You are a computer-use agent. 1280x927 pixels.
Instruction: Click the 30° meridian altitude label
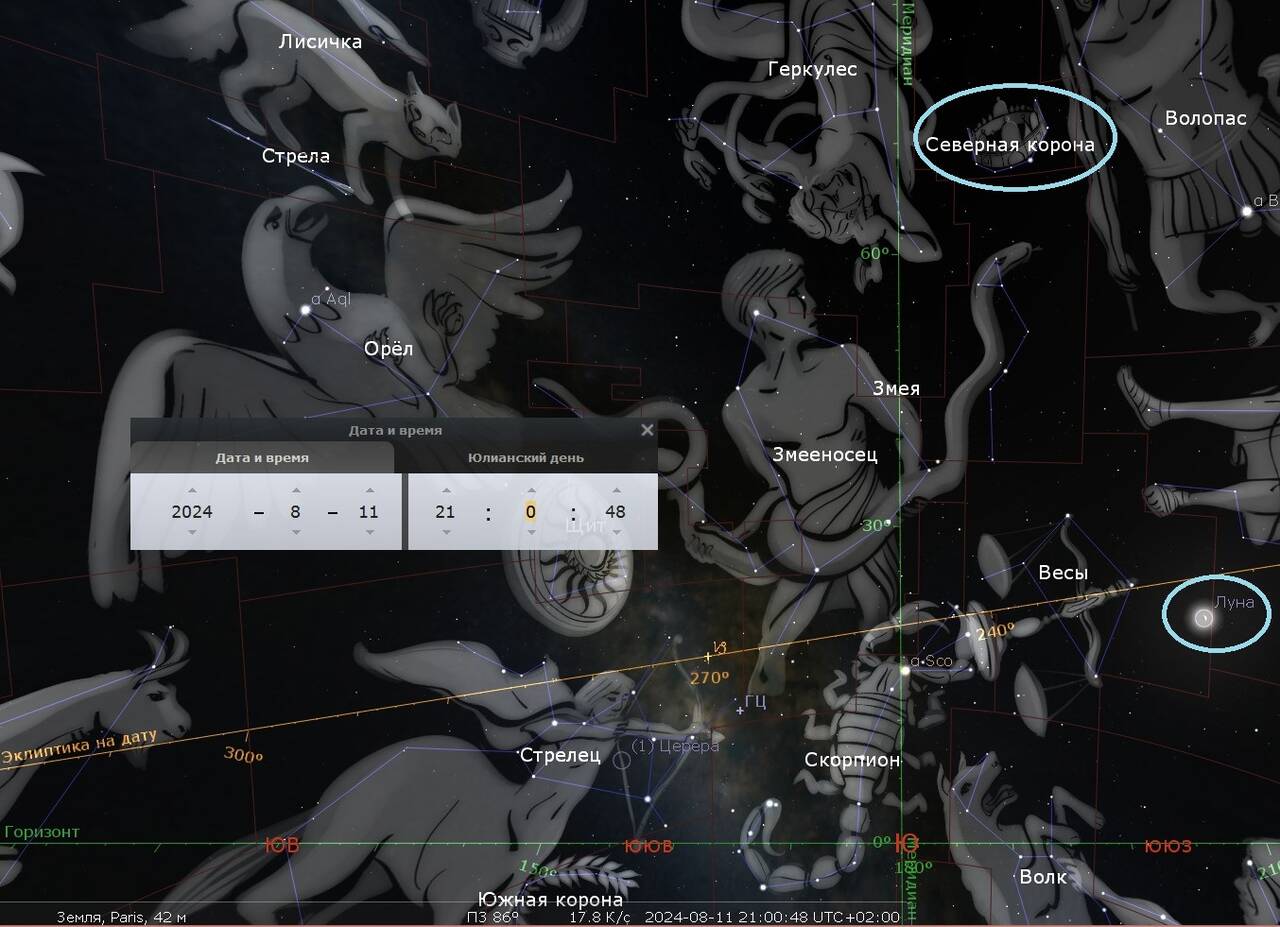875,525
